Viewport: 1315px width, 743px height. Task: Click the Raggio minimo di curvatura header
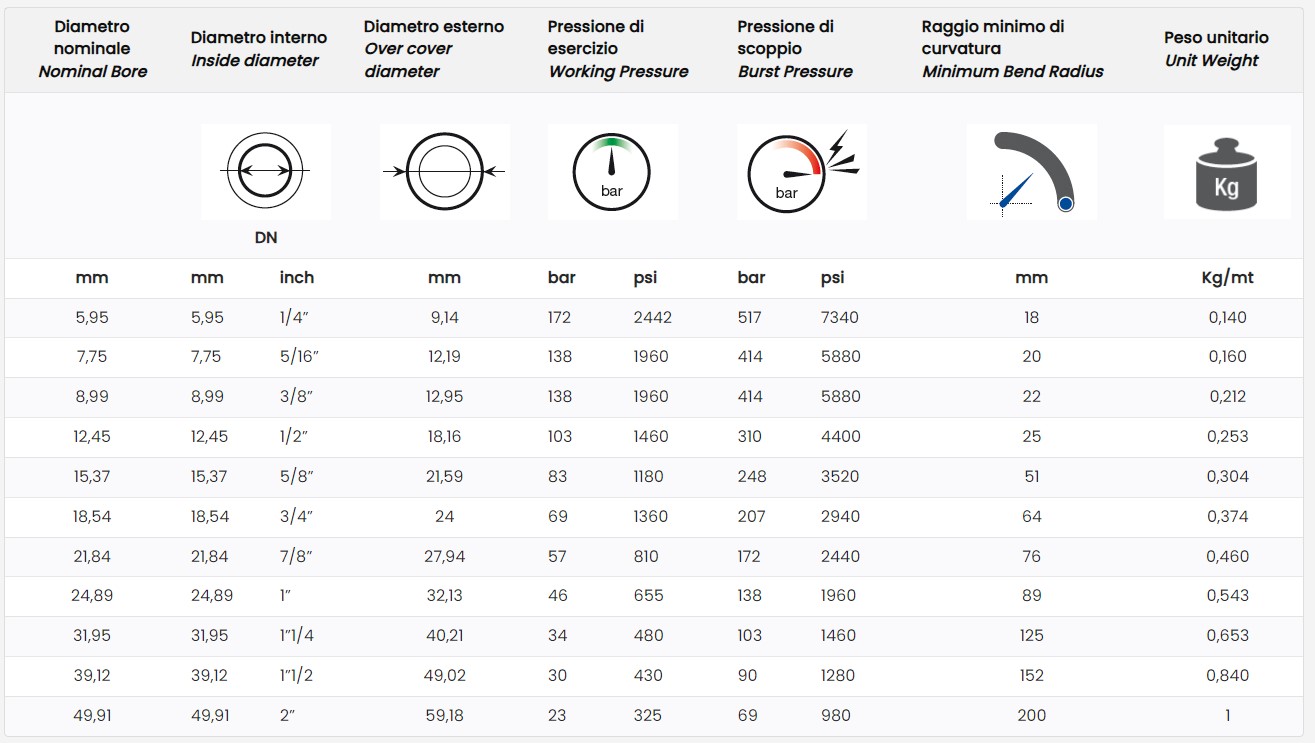point(1012,48)
